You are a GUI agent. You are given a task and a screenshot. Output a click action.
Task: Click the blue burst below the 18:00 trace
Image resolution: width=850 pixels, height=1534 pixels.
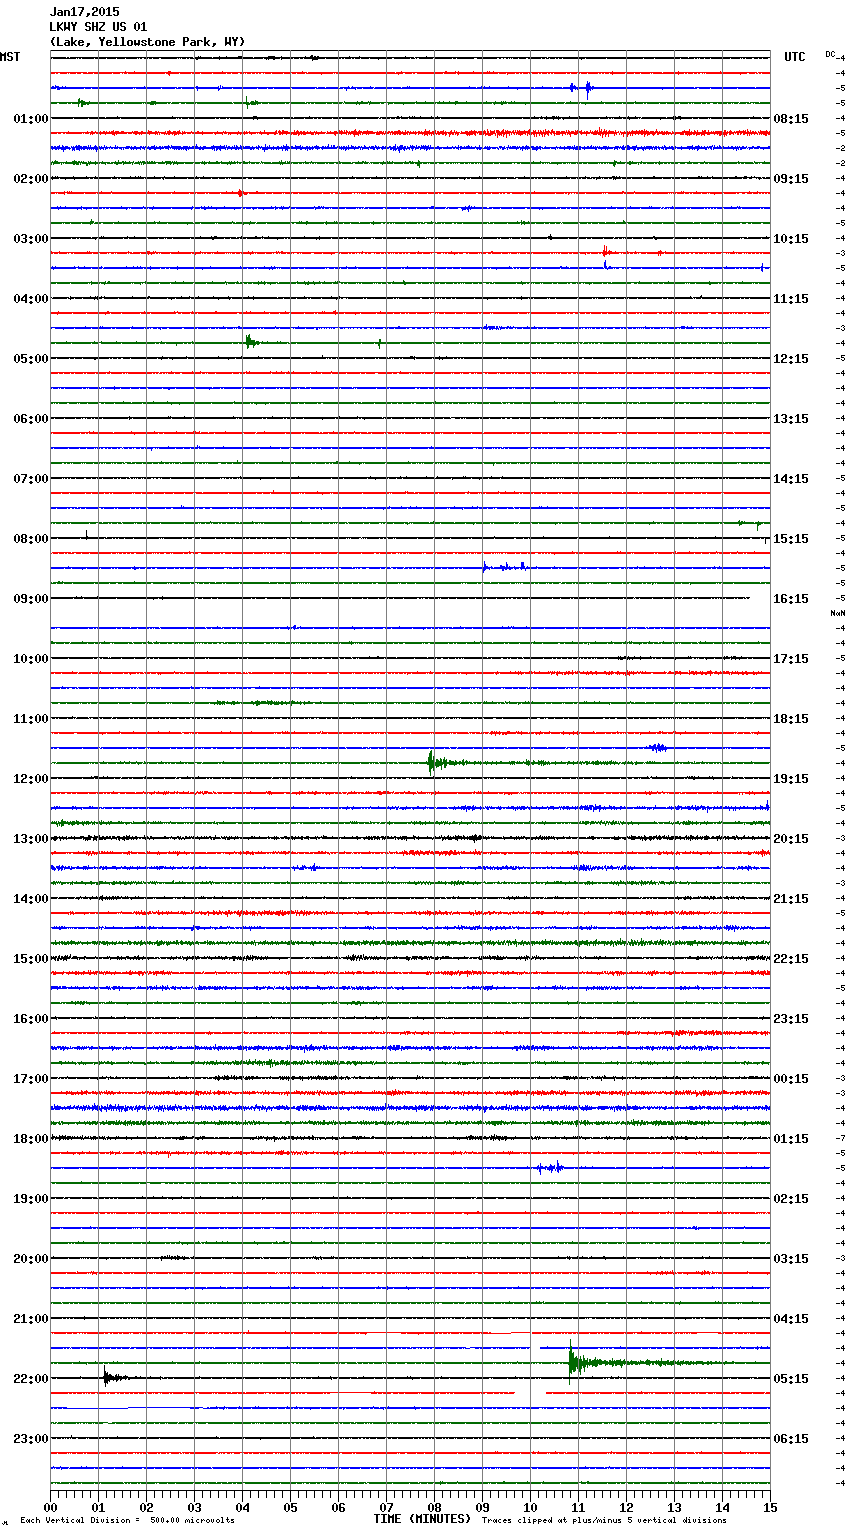549,1167
